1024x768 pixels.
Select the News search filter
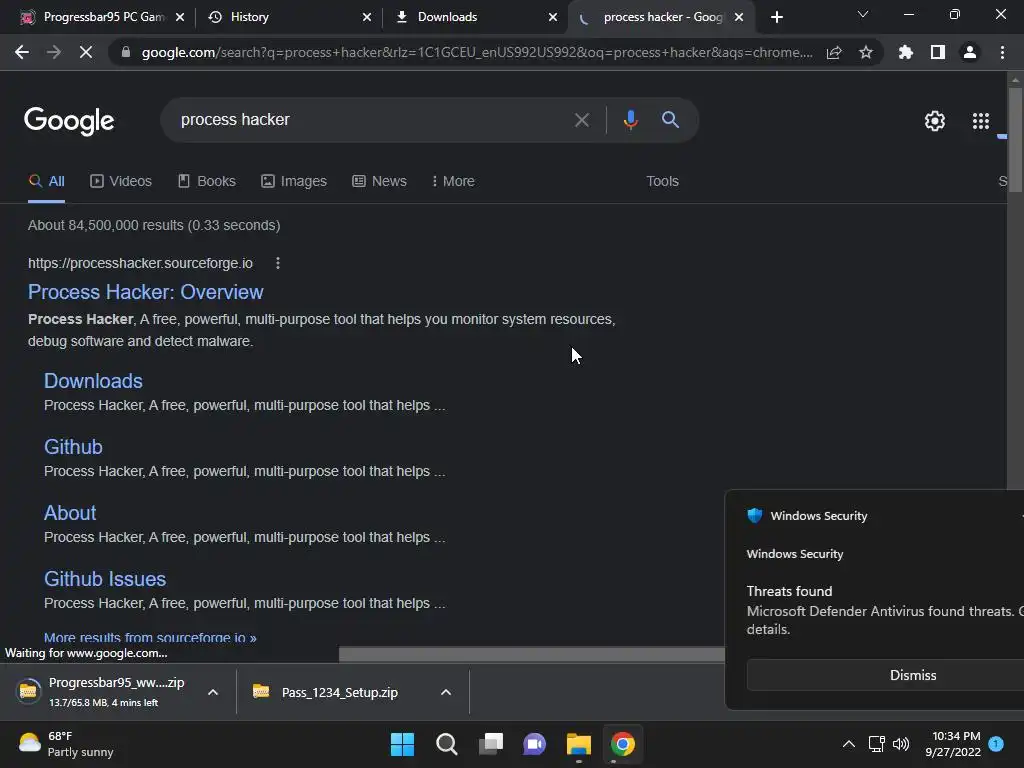(x=379, y=181)
